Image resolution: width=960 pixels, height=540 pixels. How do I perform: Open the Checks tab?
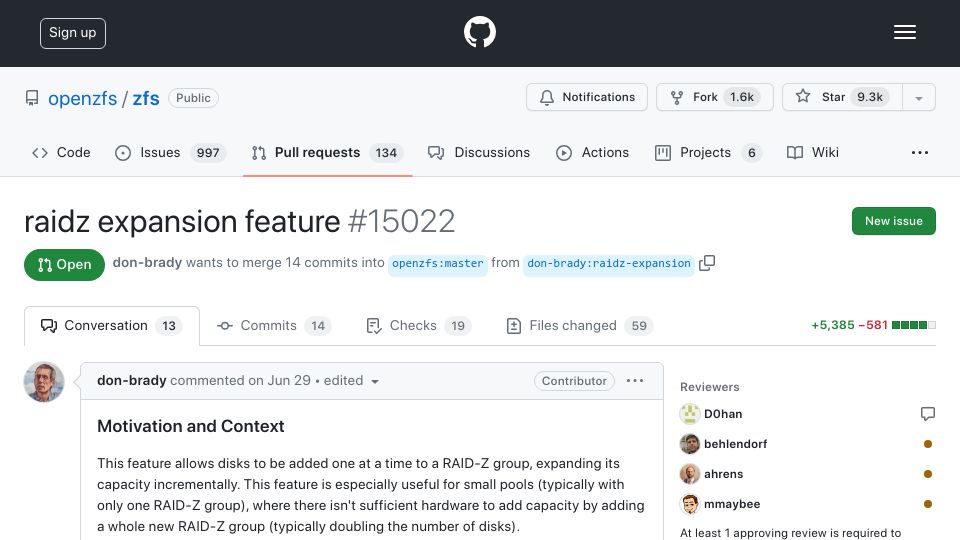click(419, 326)
